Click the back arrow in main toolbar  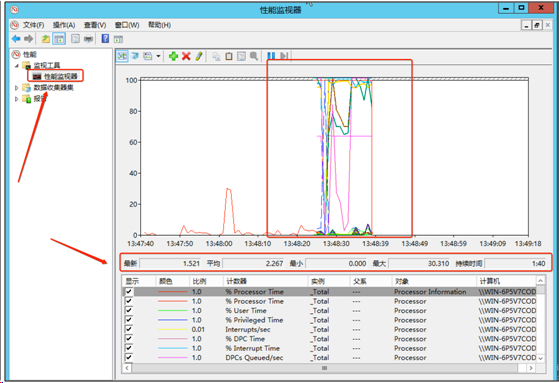pyautogui.click(x=16, y=39)
